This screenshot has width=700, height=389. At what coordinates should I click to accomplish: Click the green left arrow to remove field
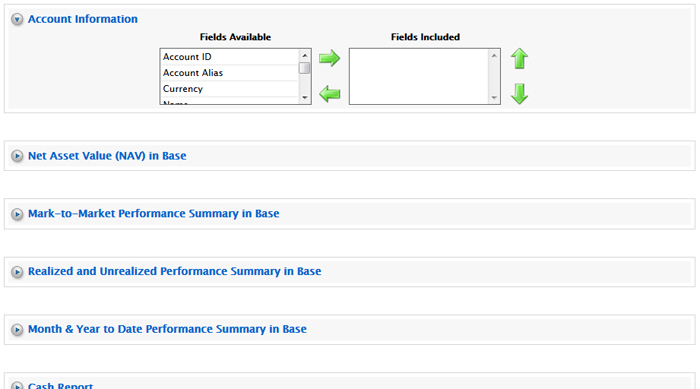(329, 94)
